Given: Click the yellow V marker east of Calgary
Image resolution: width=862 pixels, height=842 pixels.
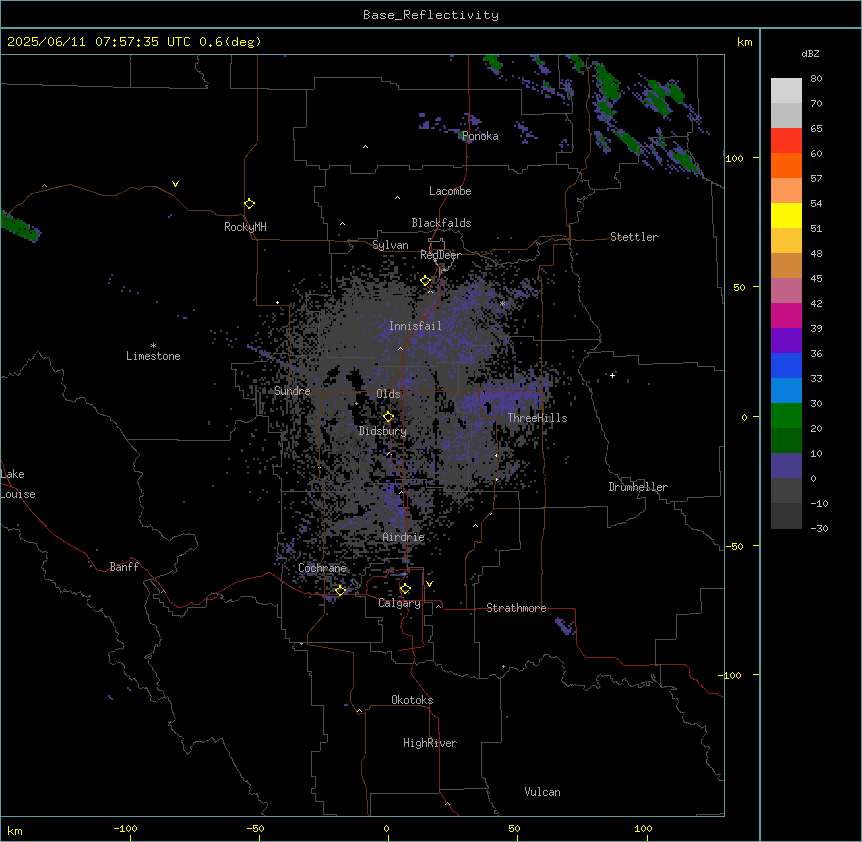Looking at the screenshot, I should [429, 584].
